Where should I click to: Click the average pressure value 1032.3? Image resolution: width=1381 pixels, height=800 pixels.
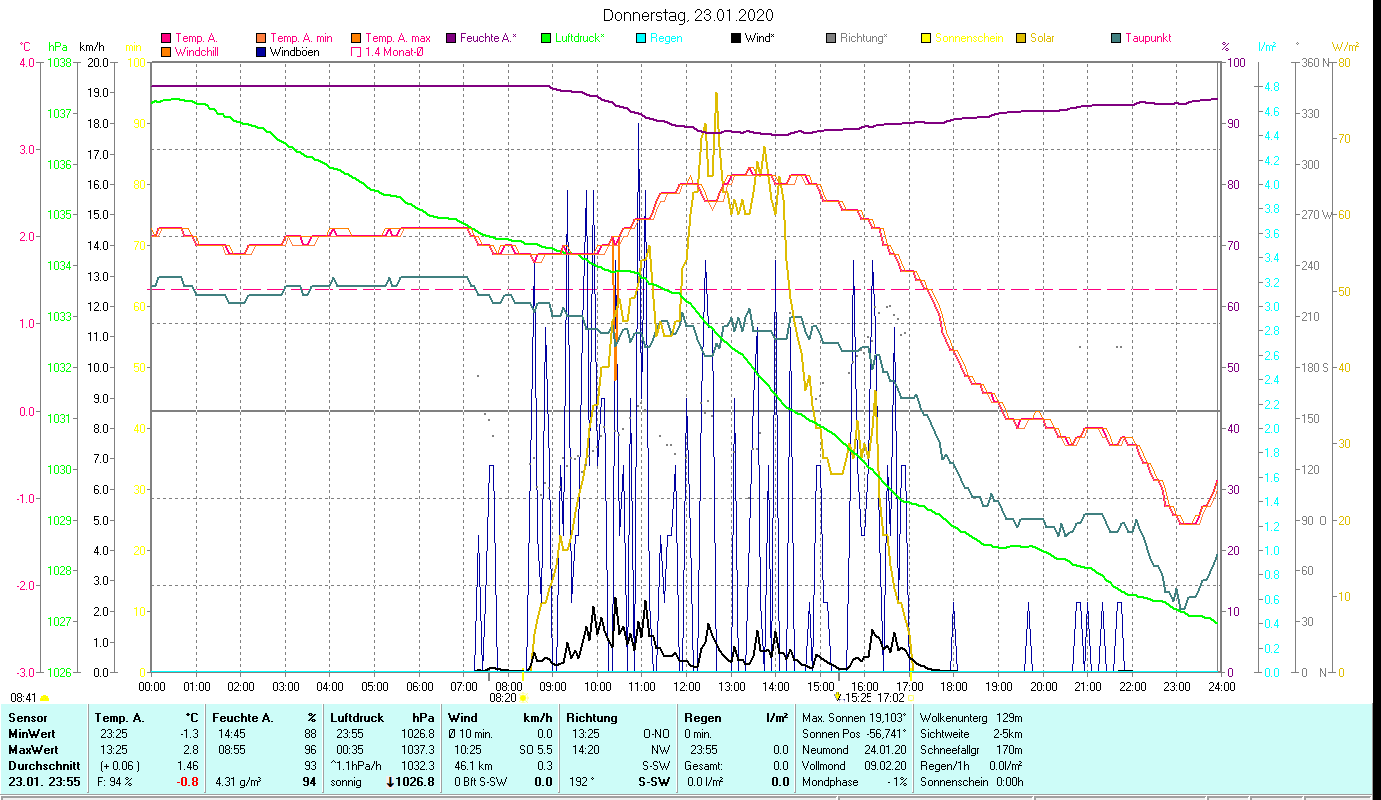[417, 766]
